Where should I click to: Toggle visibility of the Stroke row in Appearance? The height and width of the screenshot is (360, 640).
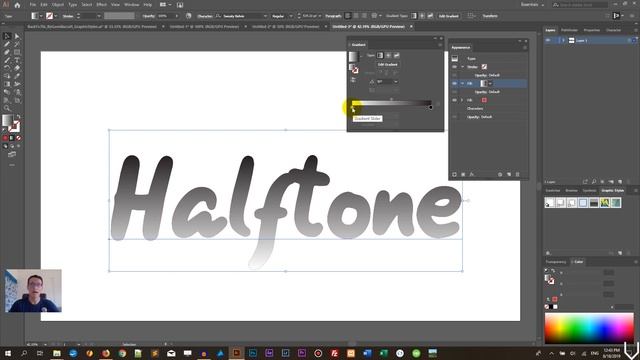(x=454, y=67)
